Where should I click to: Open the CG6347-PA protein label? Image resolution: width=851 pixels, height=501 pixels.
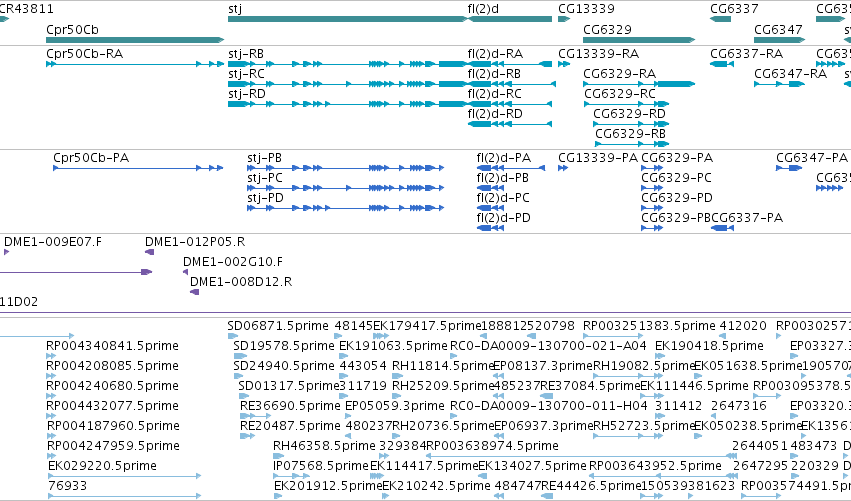[x=811, y=158]
